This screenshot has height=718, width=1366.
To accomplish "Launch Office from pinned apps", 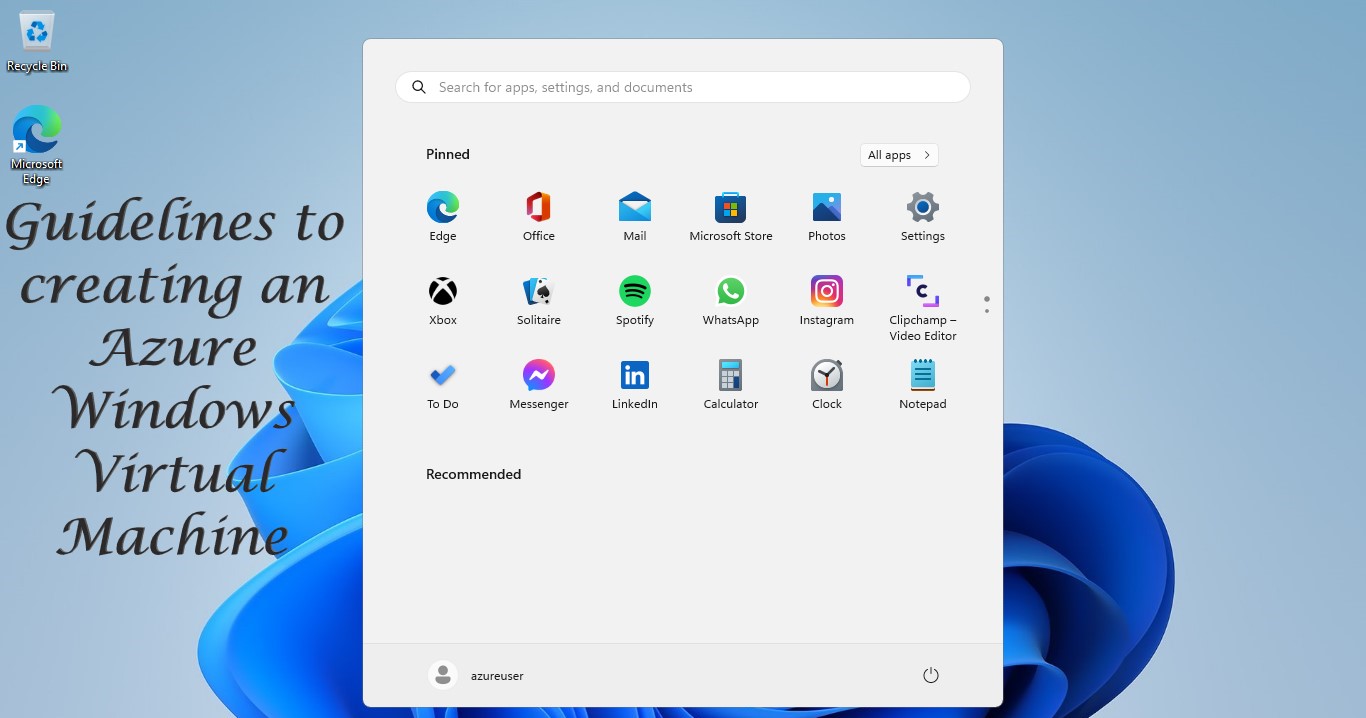I will [x=538, y=216].
